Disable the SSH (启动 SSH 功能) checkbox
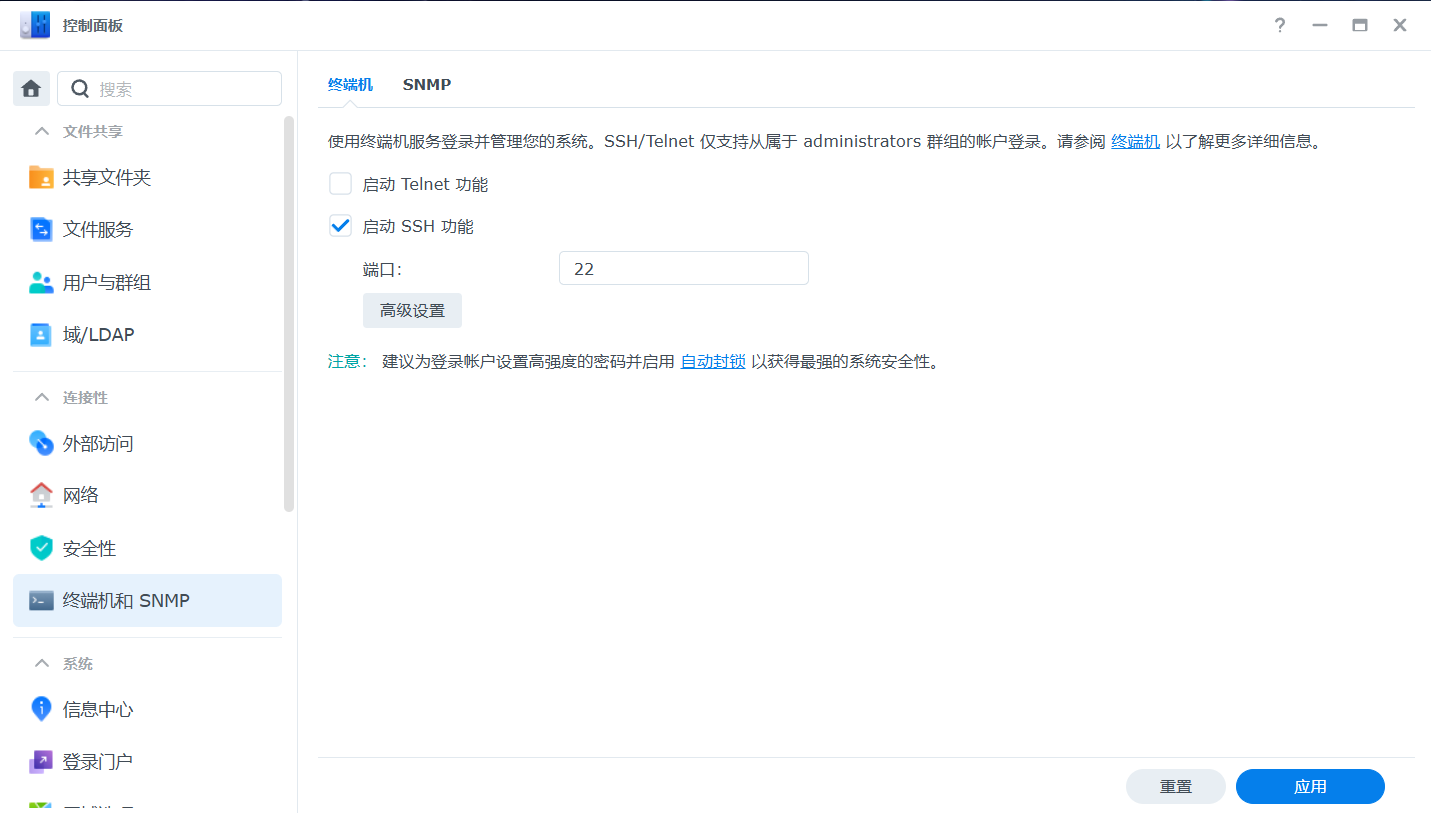The width and height of the screenshot is (1431, 813). click(x=341, y=226)
